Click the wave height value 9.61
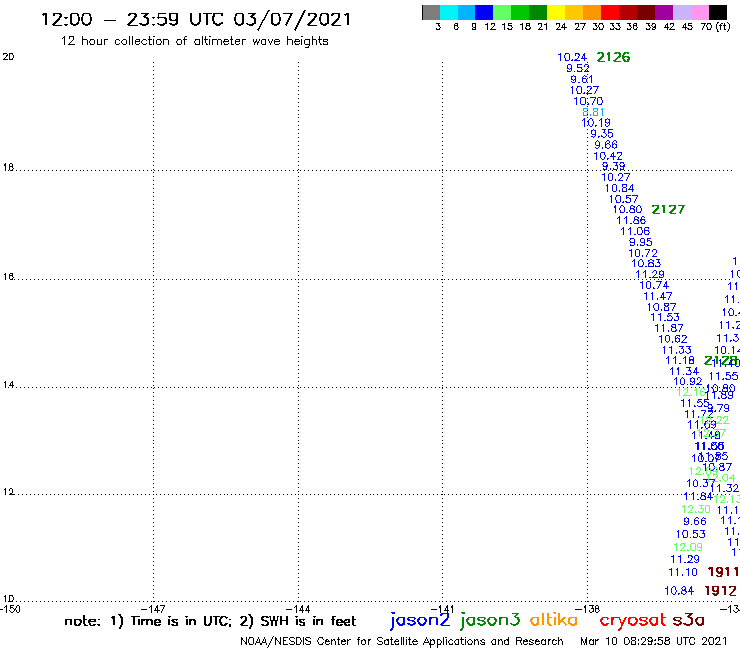Viewport: 740px width, 650px height. pyautogui.click(x=581, y=79)
